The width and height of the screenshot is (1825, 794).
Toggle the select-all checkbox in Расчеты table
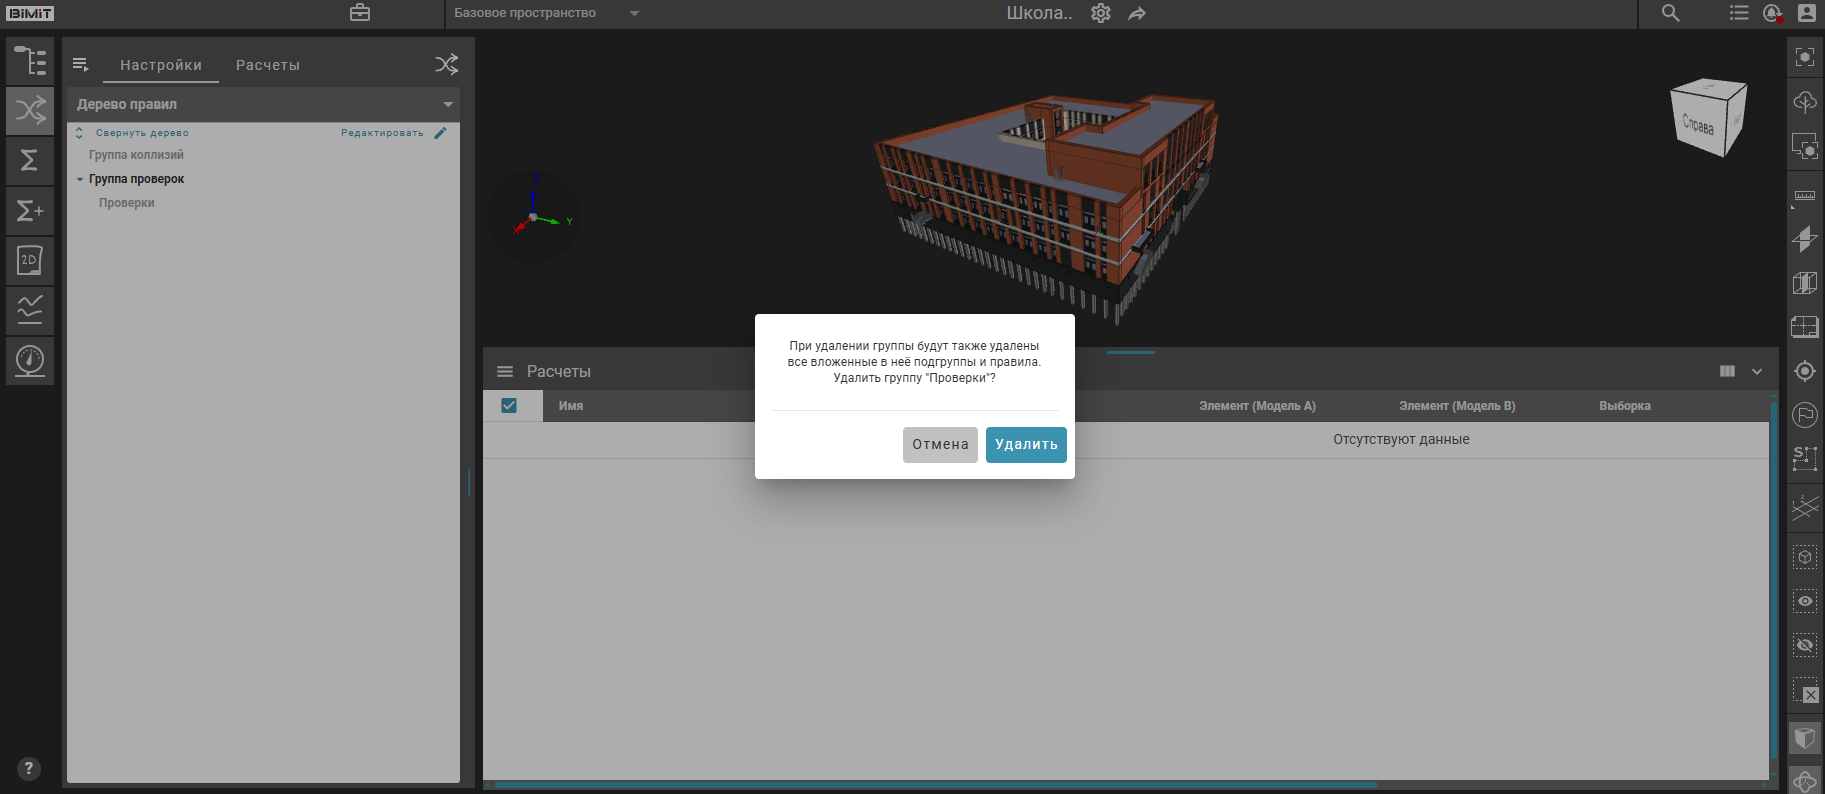coord(509,406)
